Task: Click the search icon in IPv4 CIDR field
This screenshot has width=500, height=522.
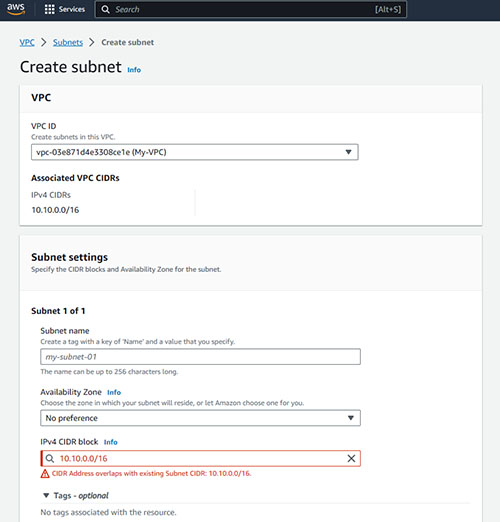Action: (x=50, y=458)
